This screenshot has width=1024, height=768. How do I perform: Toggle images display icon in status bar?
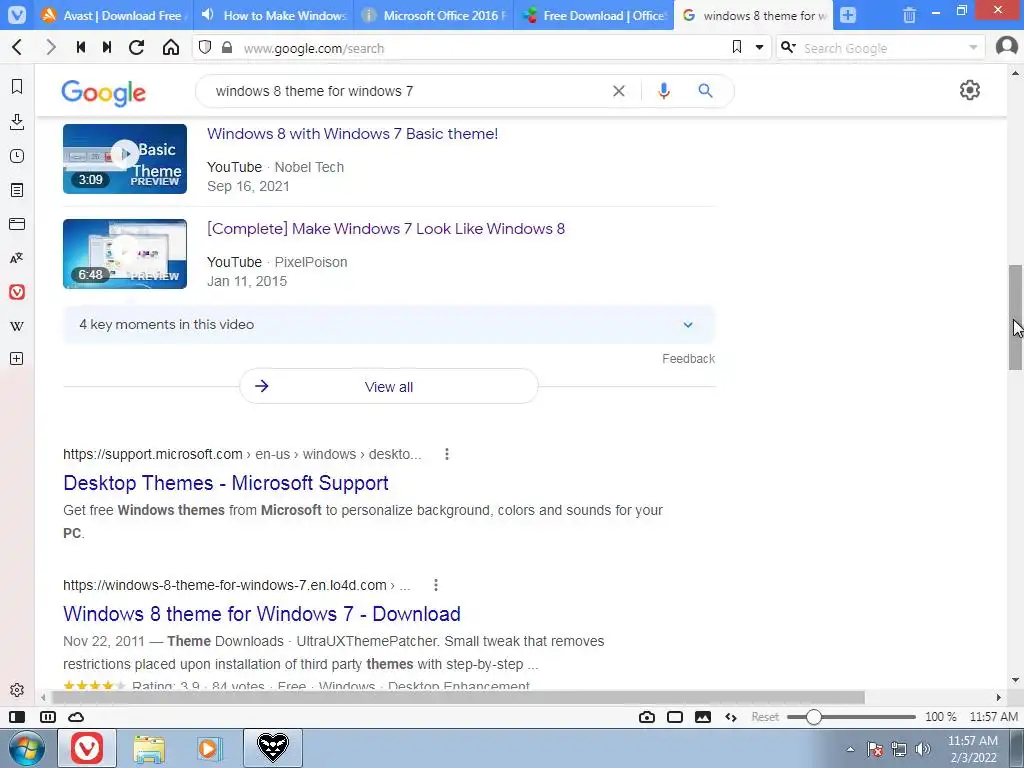click(703, 717)
